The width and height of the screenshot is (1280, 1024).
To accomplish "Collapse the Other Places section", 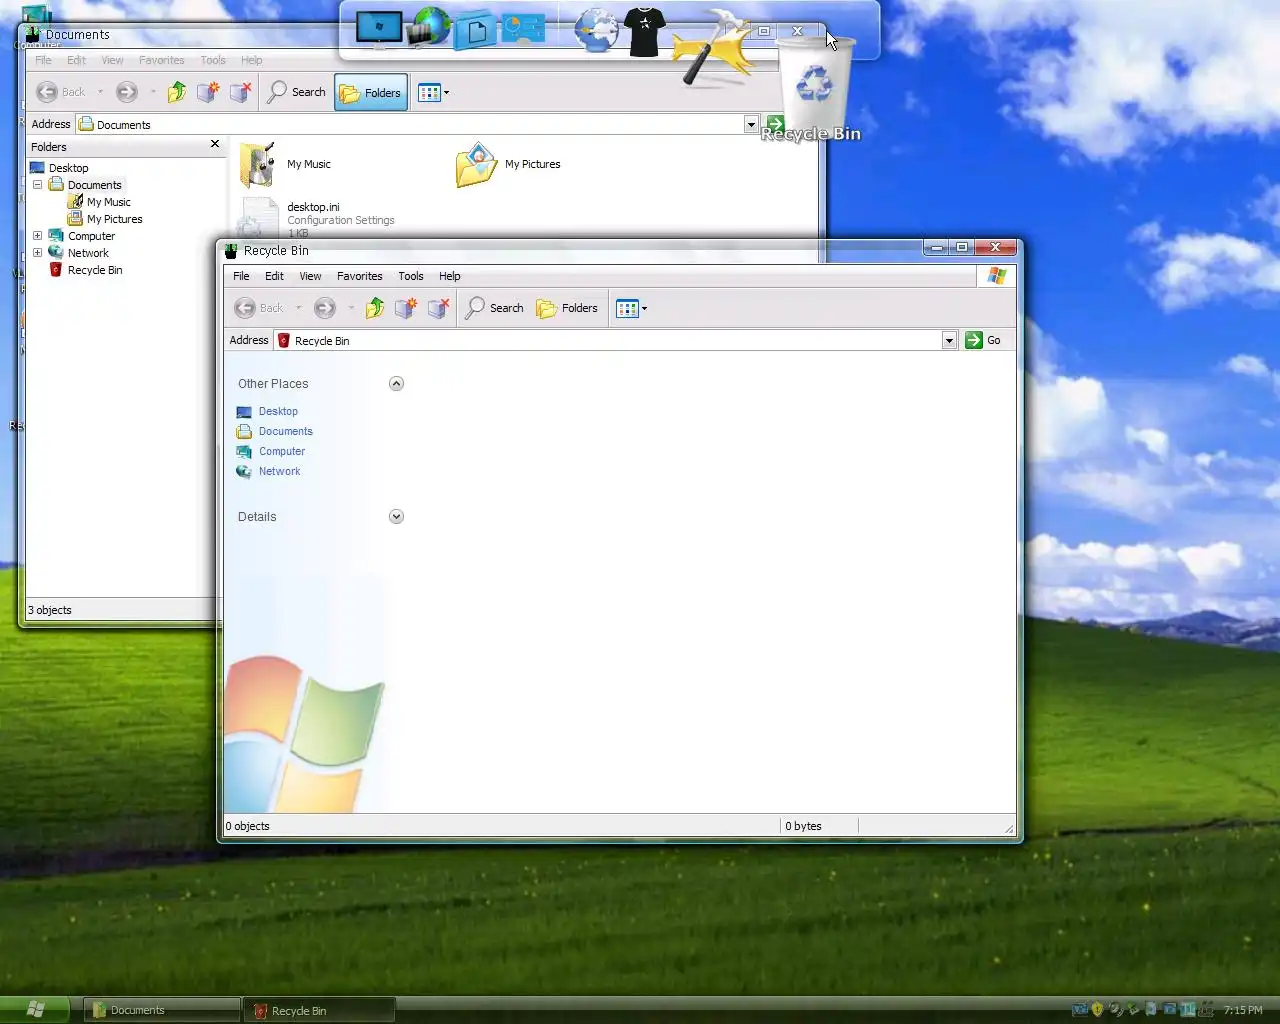I will [x=396, y=384].
